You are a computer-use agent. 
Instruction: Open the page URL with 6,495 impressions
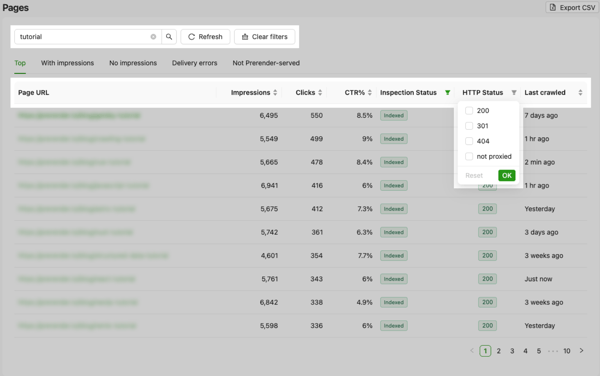coord(79,116)
